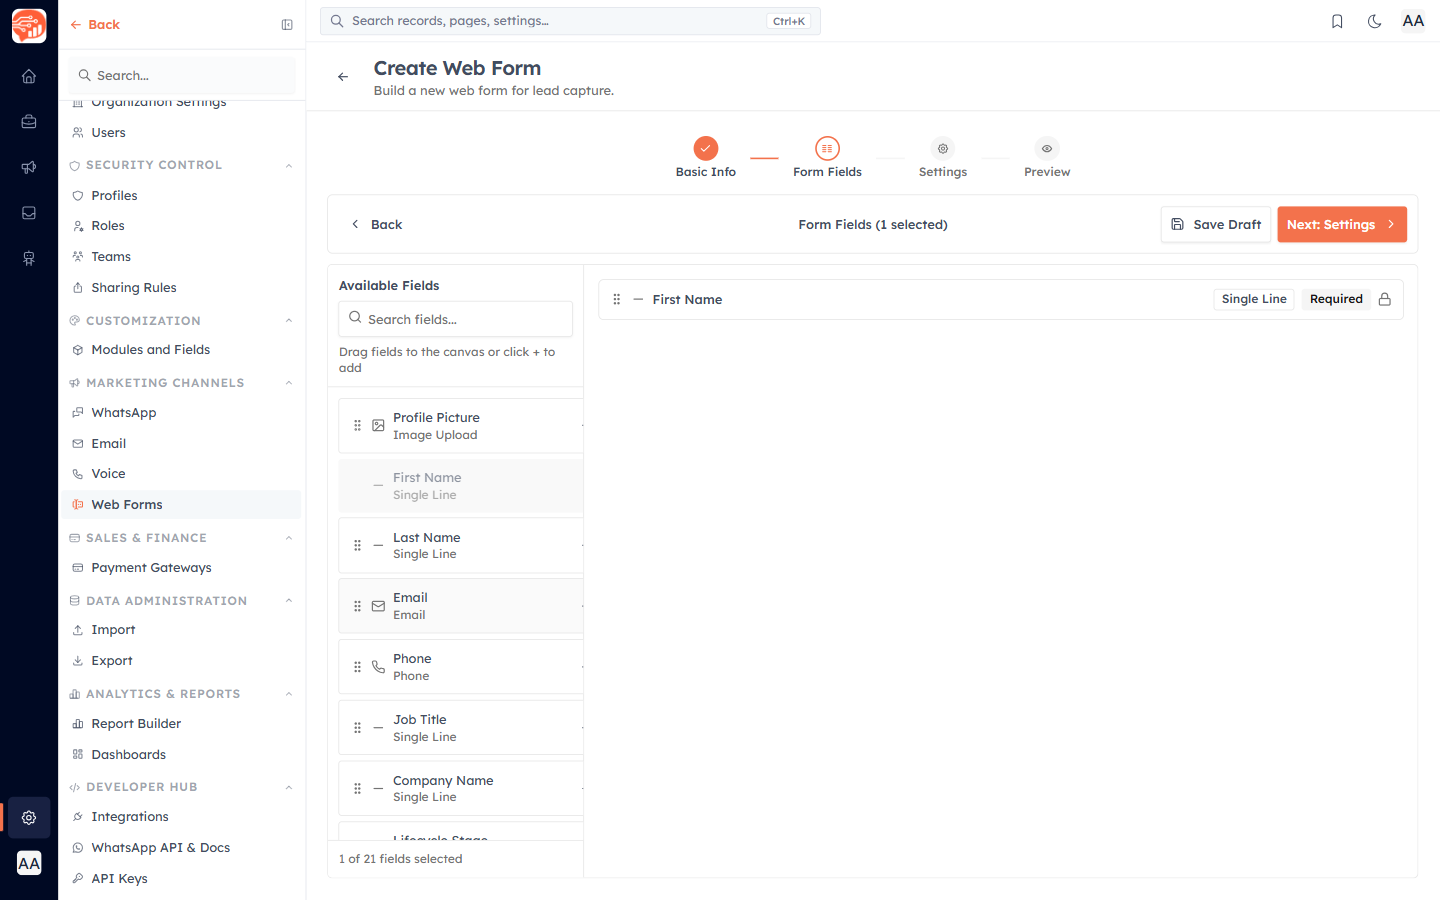Image resolution: width=1440 pixels, height=900 pixels.
Task: Click the AA avatar at rail bottom
Action: [29, 863]
